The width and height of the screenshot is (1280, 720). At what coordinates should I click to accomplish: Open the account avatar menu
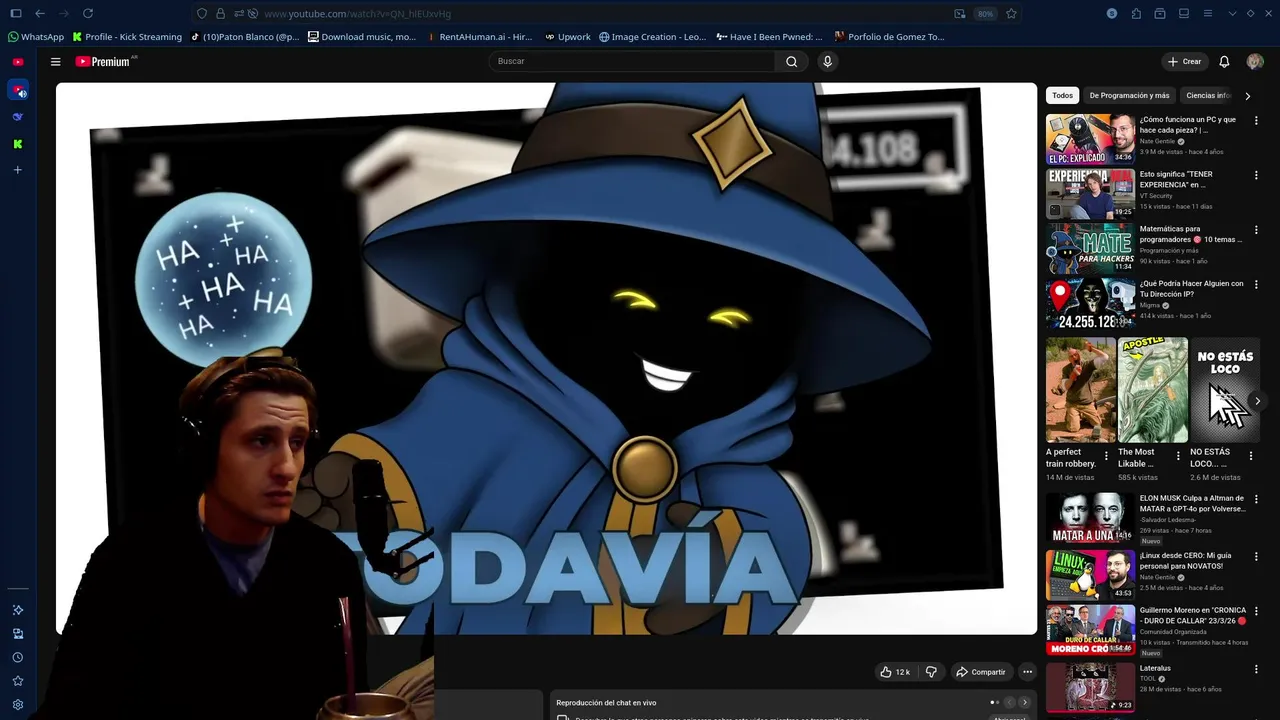[x=1255, y=61]
